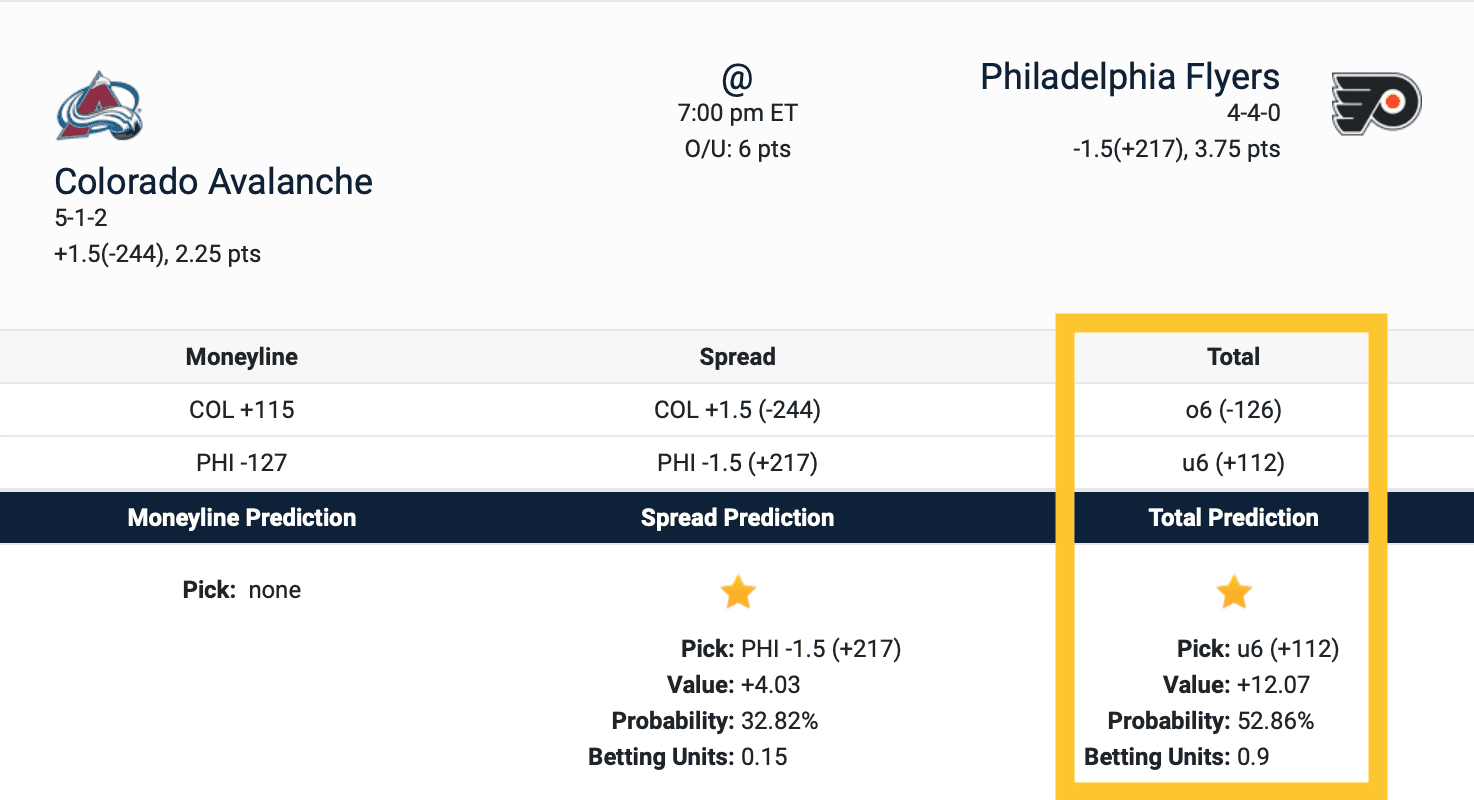Click the Moneyline column header
The width and height of the screenshot is (1474, 800).
click(242, 357)
